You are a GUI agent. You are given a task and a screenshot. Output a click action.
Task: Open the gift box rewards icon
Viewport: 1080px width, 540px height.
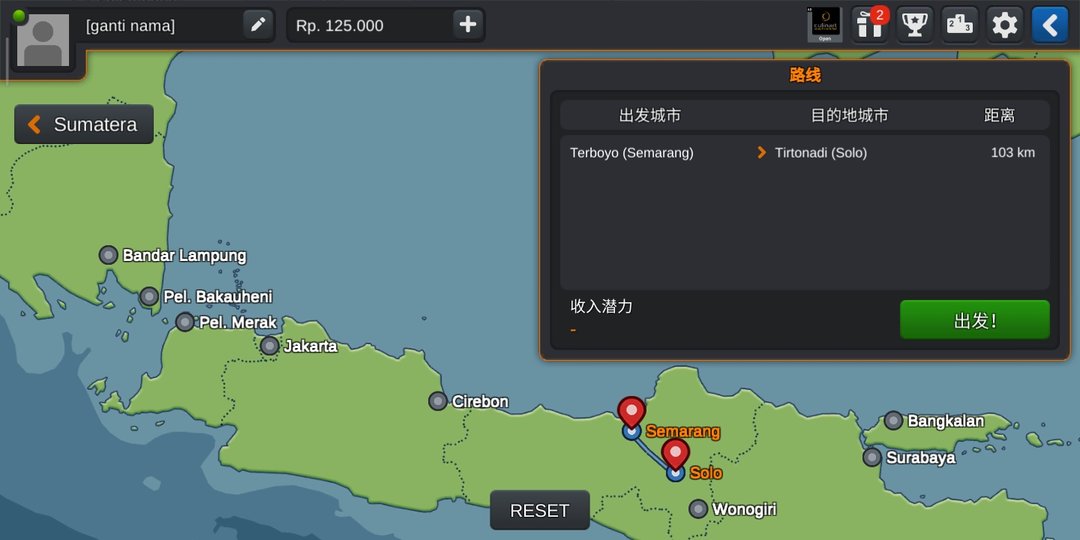pyautogui.click(x=870, y=25)
